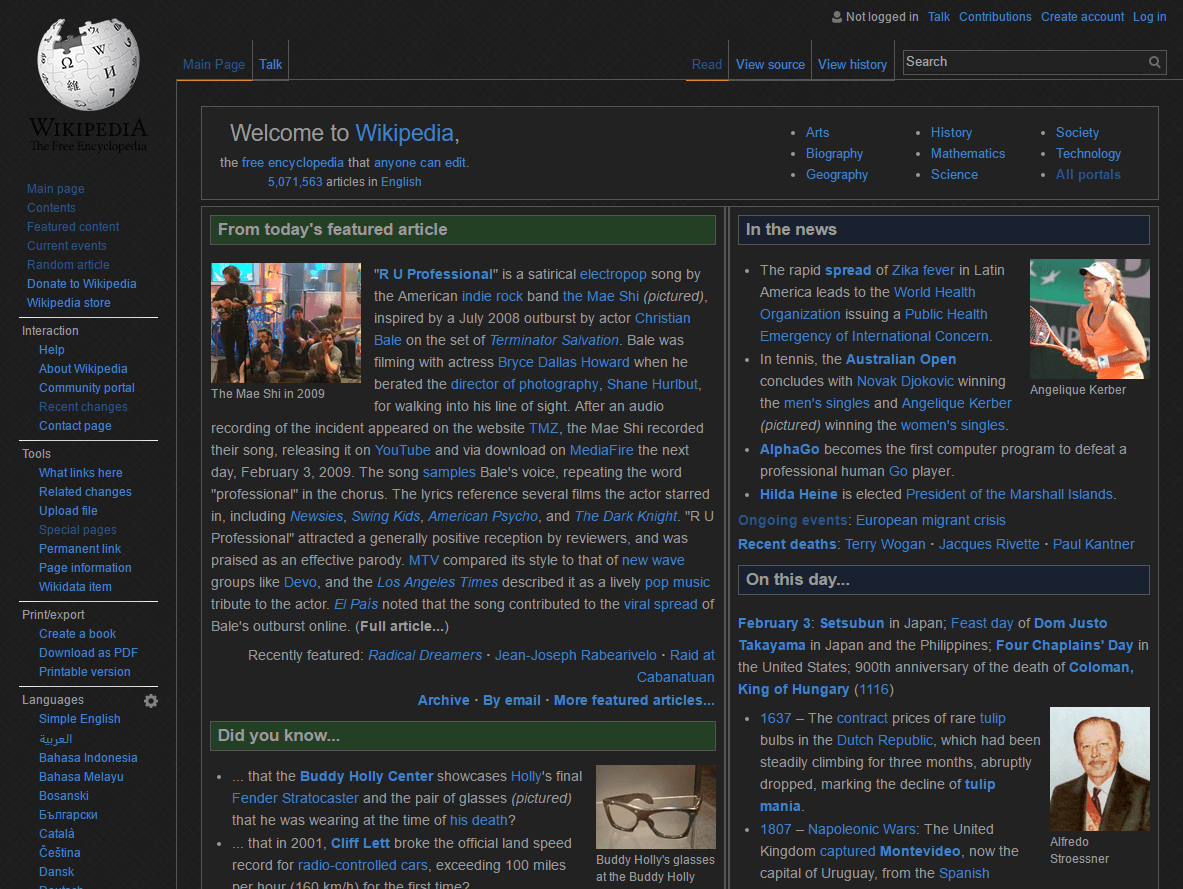Switch Wikipedia to Simple English
Viewport: 1183px width, 889px height.
coord(79,718)
